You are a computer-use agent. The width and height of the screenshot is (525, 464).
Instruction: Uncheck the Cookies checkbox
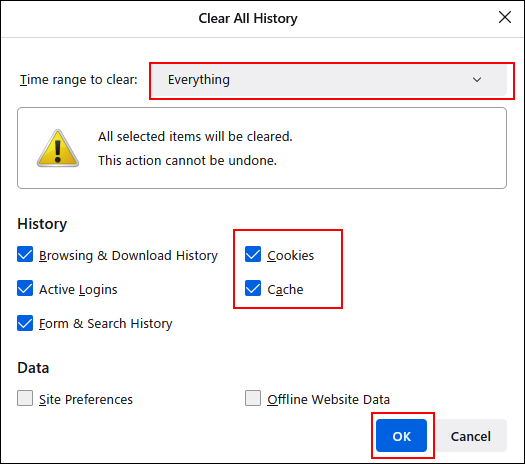tap(253, 254)
